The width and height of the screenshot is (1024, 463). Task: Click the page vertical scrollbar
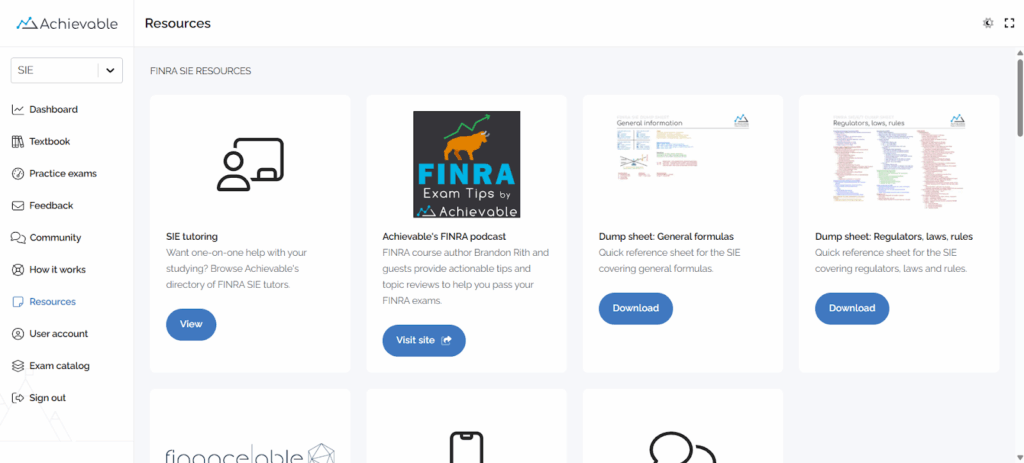tap(1019, 100)
